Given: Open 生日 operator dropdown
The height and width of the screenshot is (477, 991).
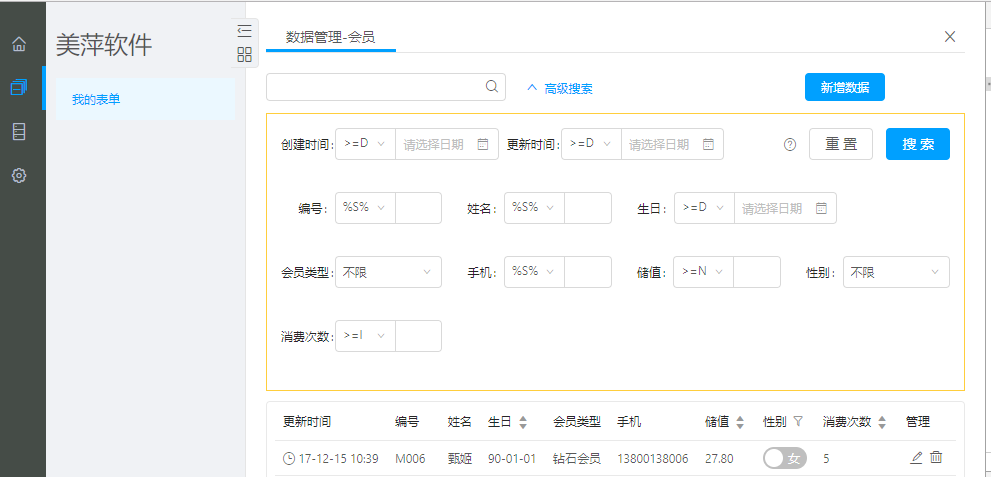Looking at the screenshot, I should (704, 208).
